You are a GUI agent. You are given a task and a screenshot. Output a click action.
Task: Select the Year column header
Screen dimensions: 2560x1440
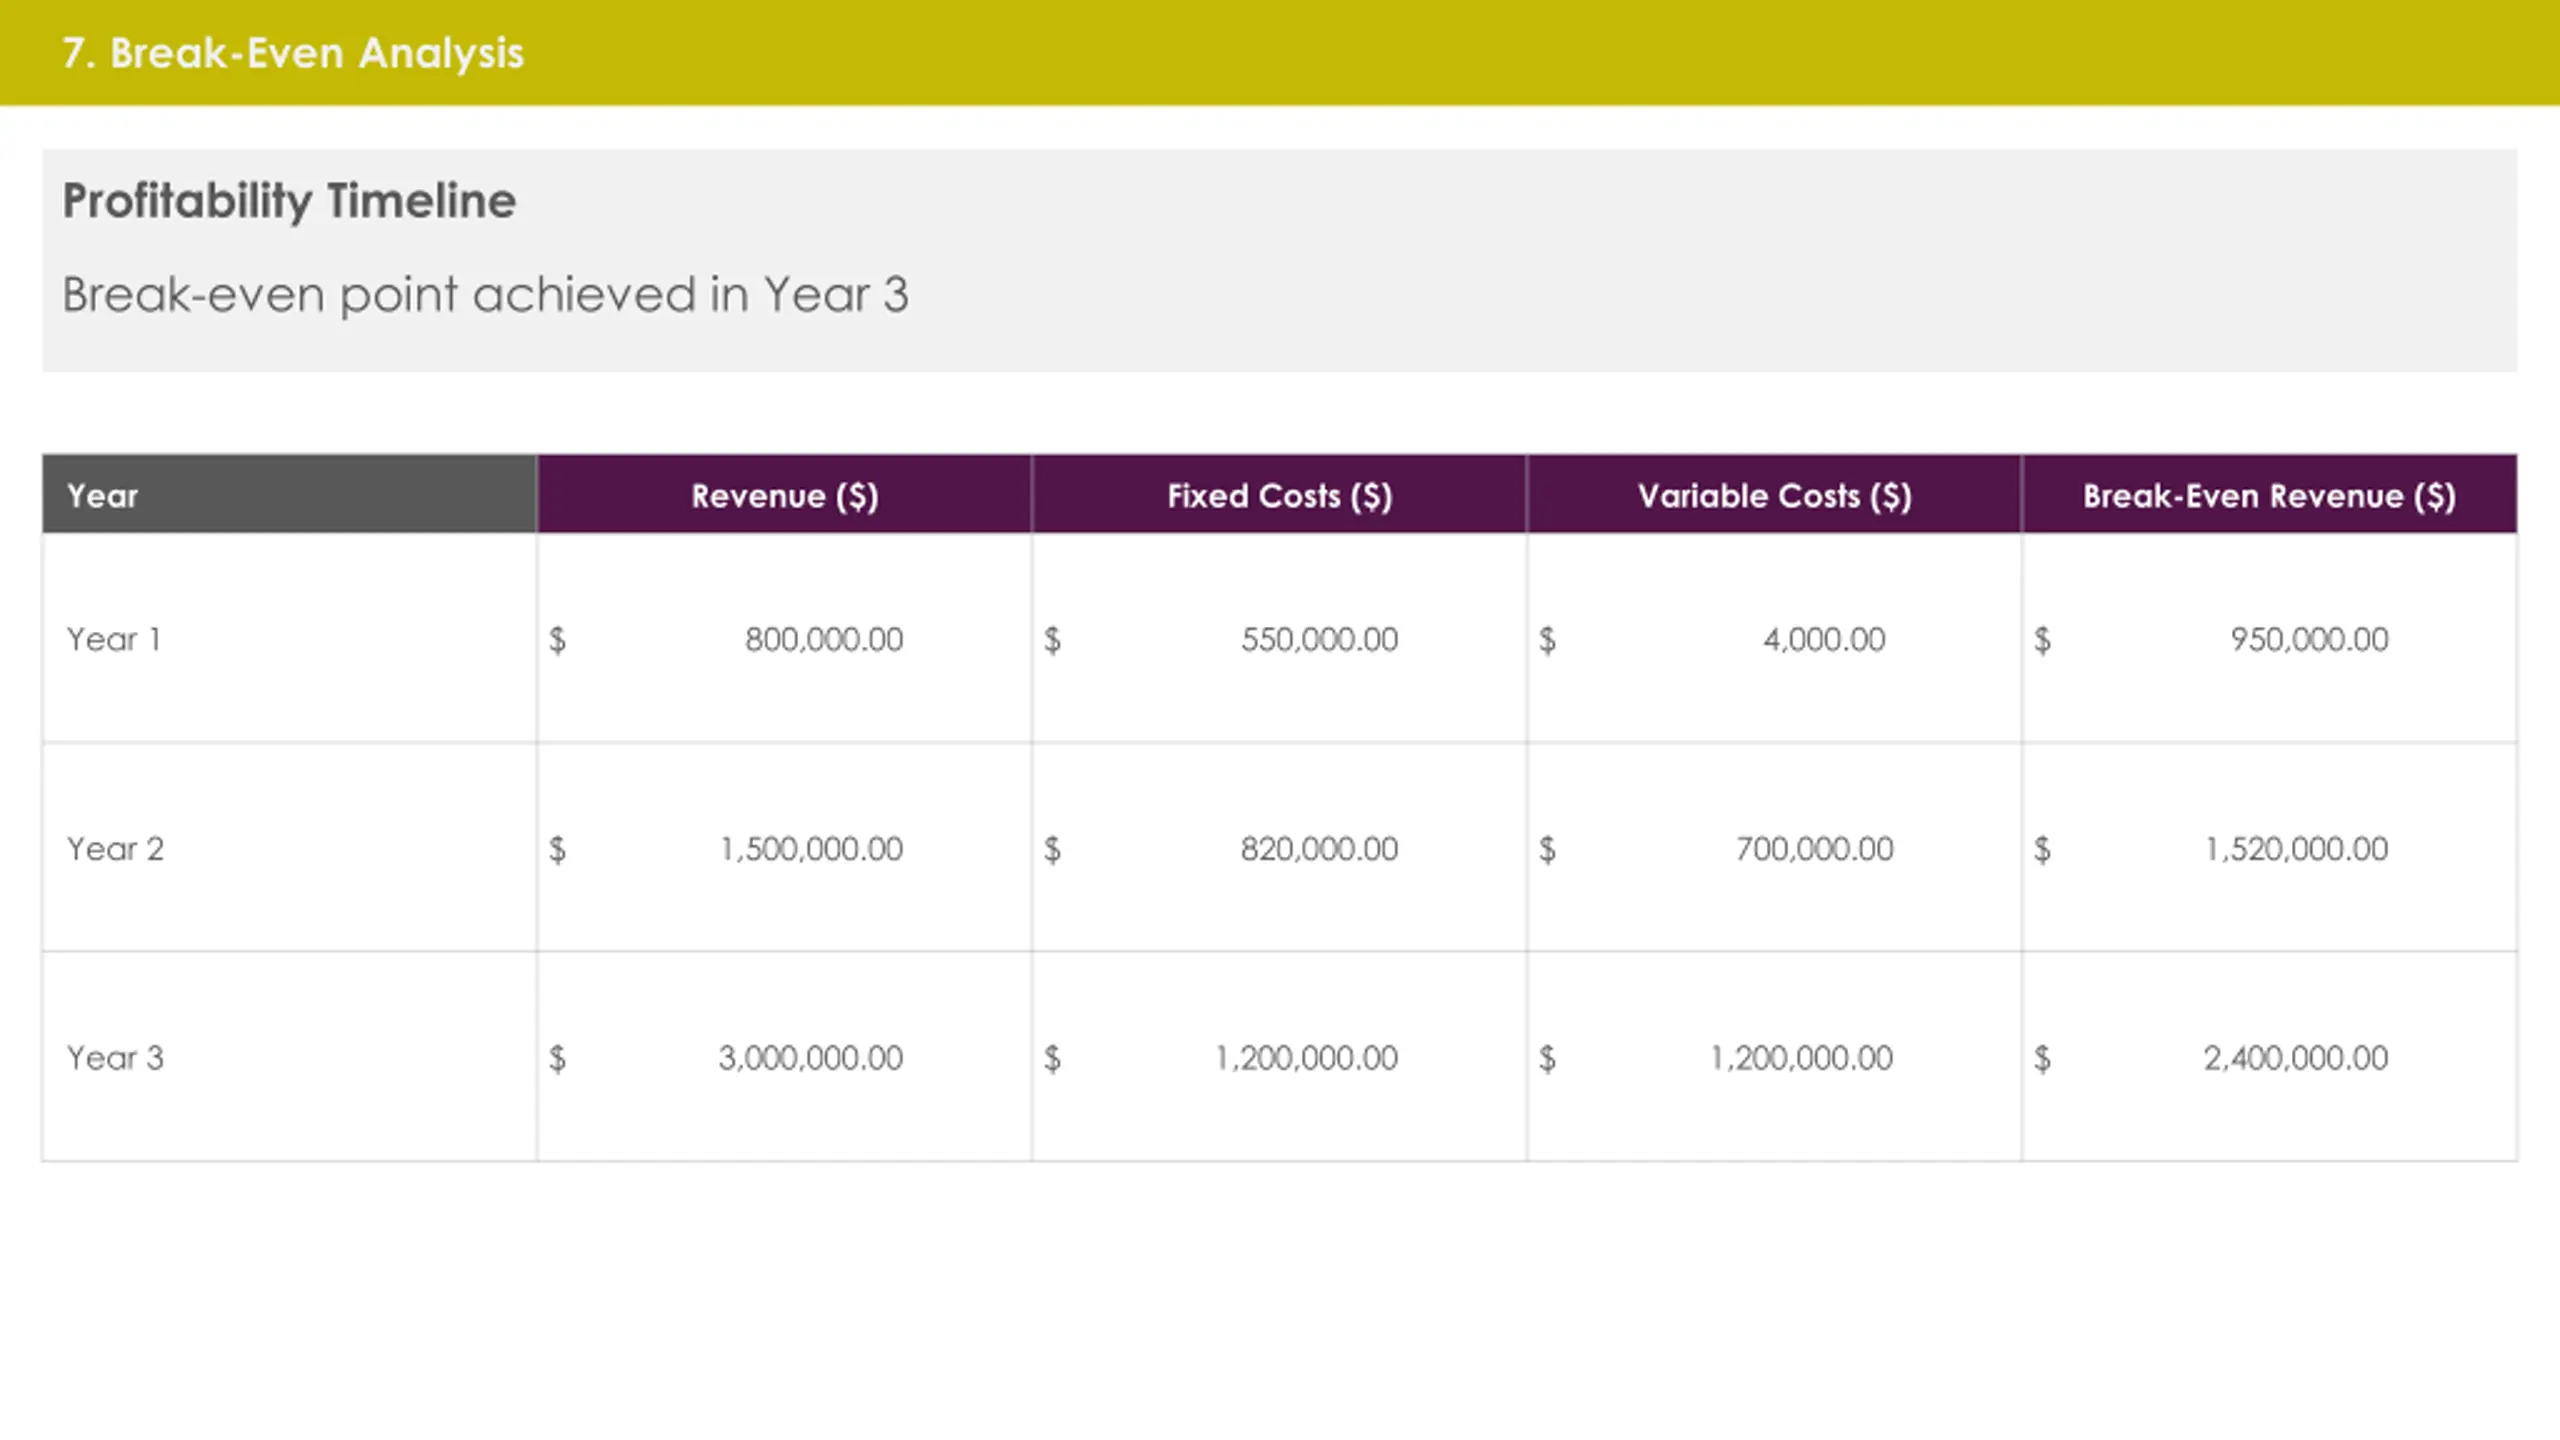(x=289, y=495)
